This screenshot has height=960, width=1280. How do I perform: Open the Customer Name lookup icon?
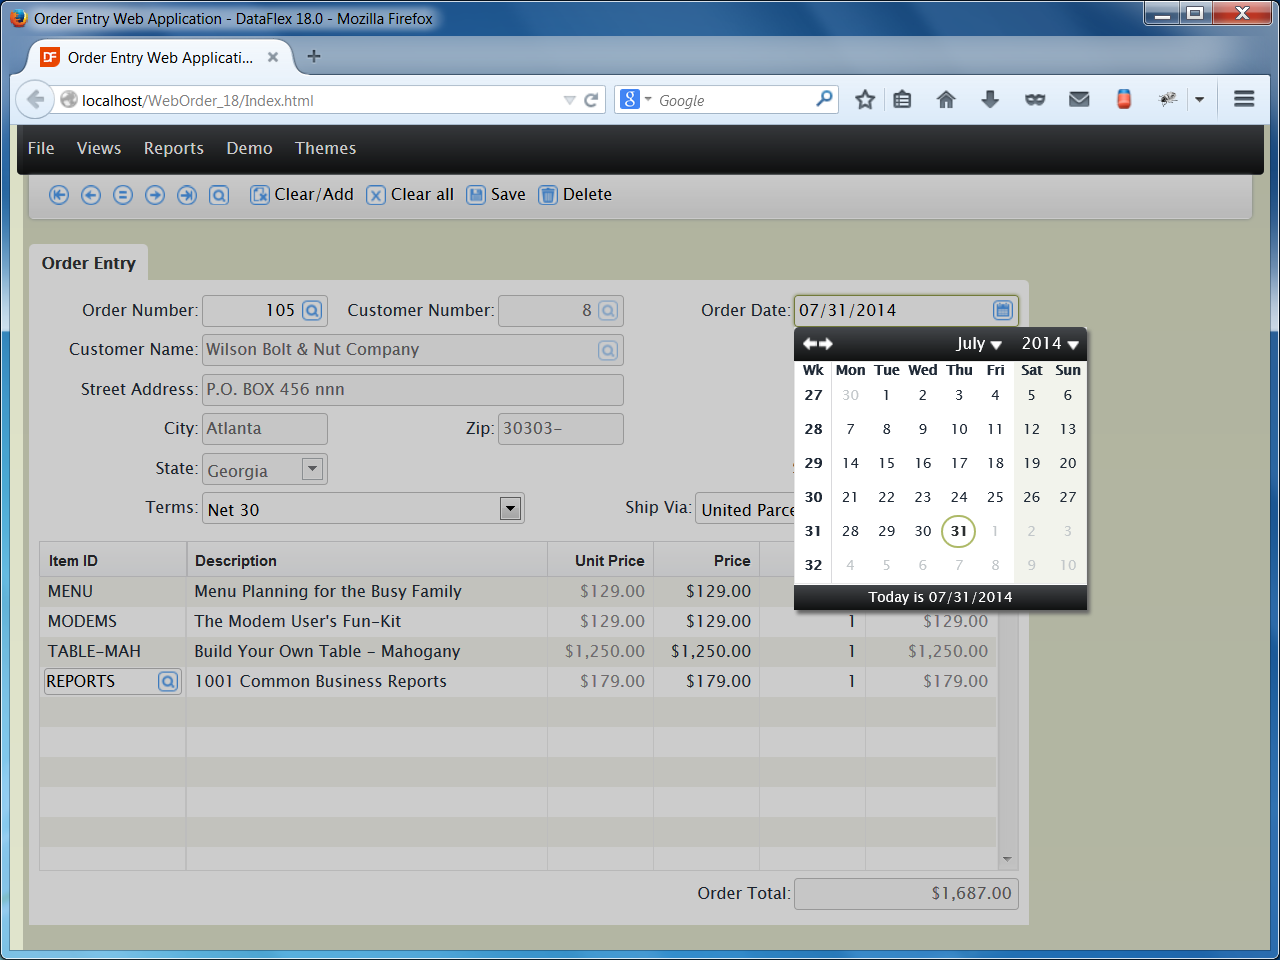608,350
